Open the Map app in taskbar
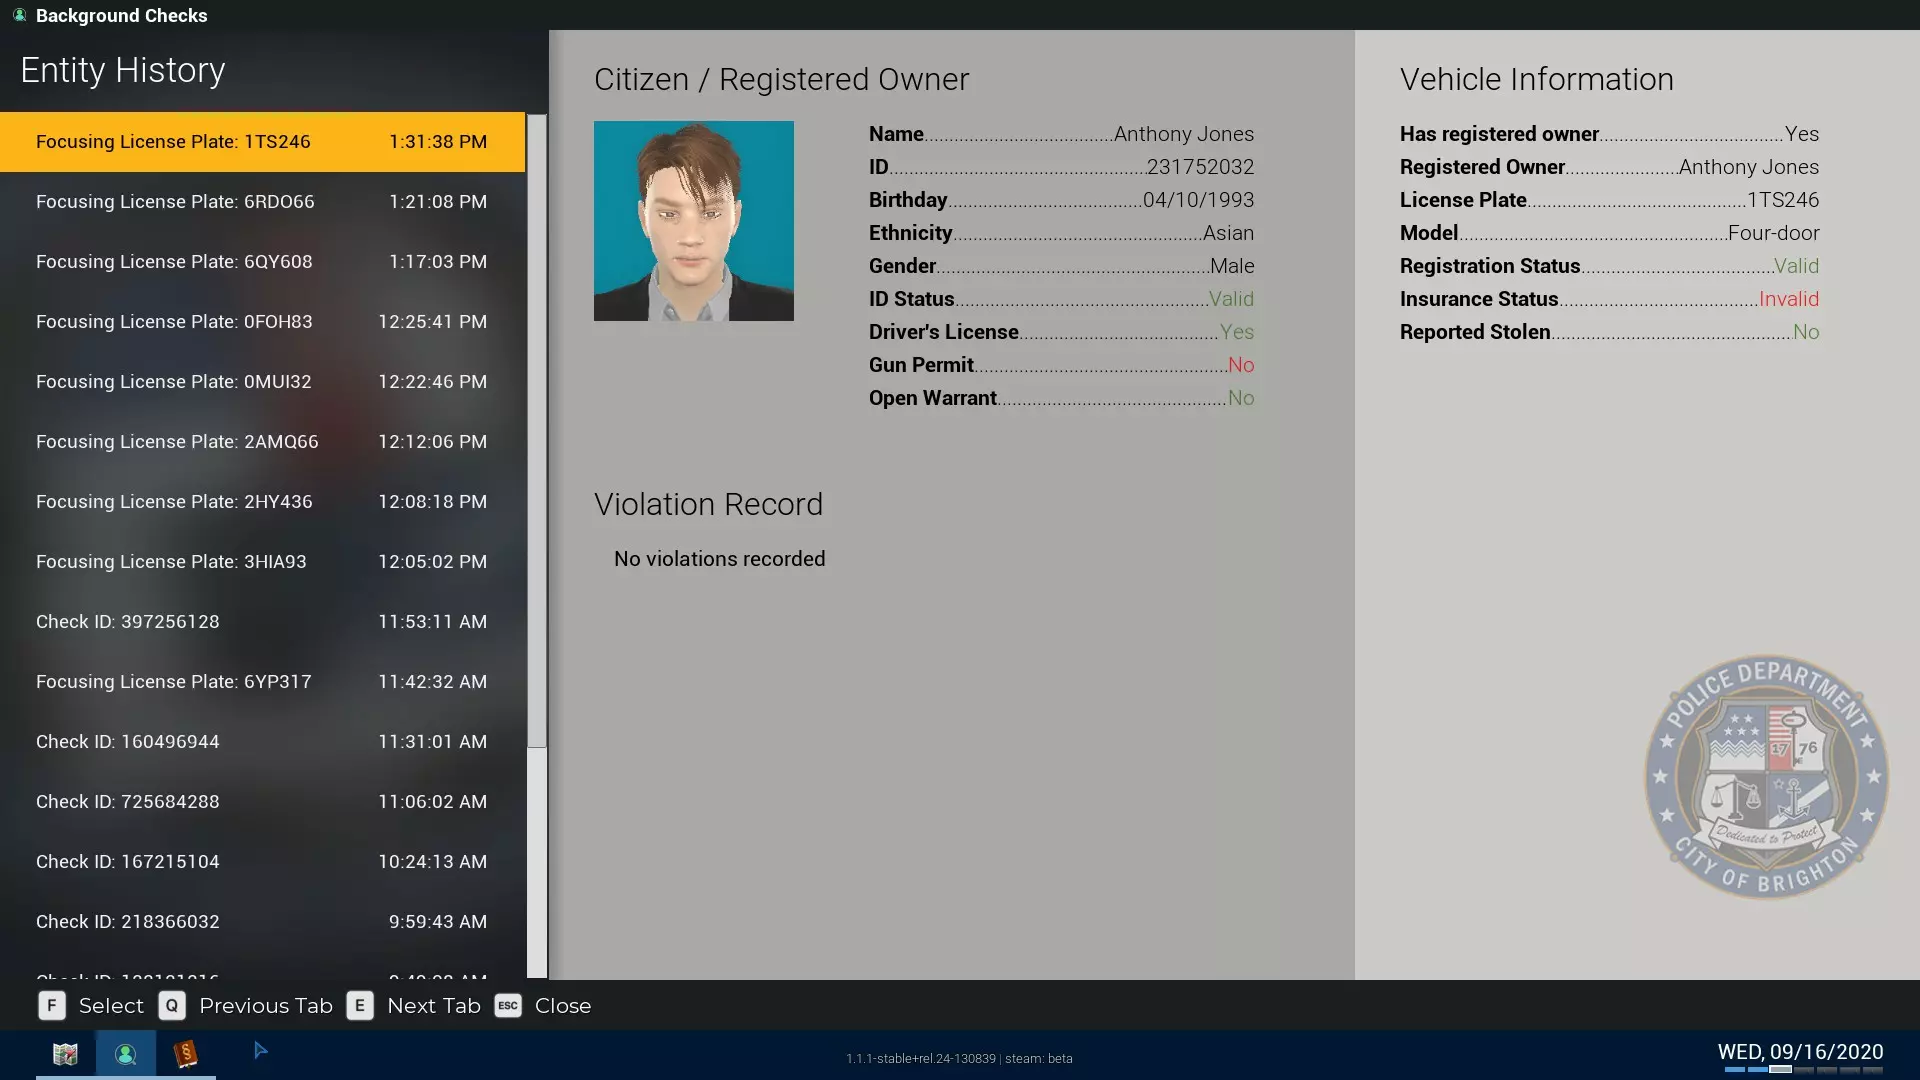 (65, 1054)
